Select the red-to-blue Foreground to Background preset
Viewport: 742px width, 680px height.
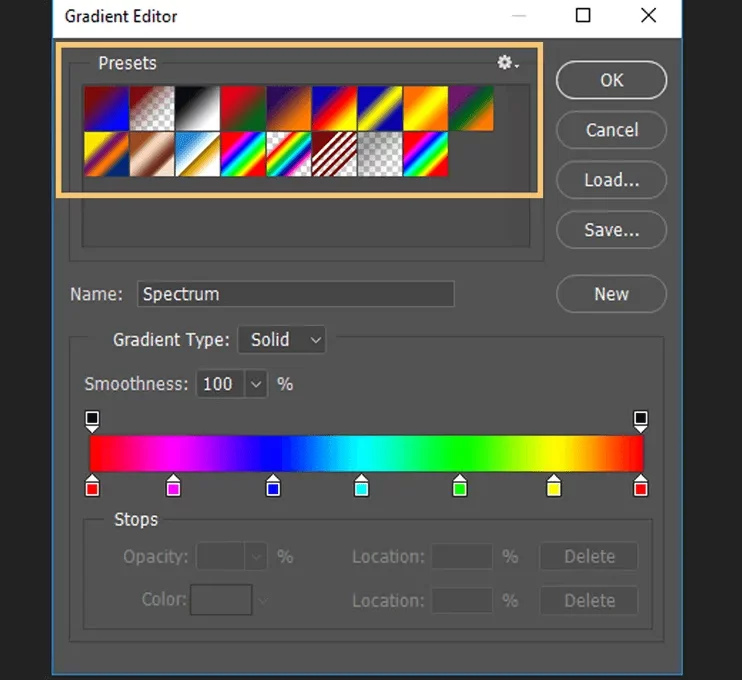pyautogui.click(x=106, y=108)
